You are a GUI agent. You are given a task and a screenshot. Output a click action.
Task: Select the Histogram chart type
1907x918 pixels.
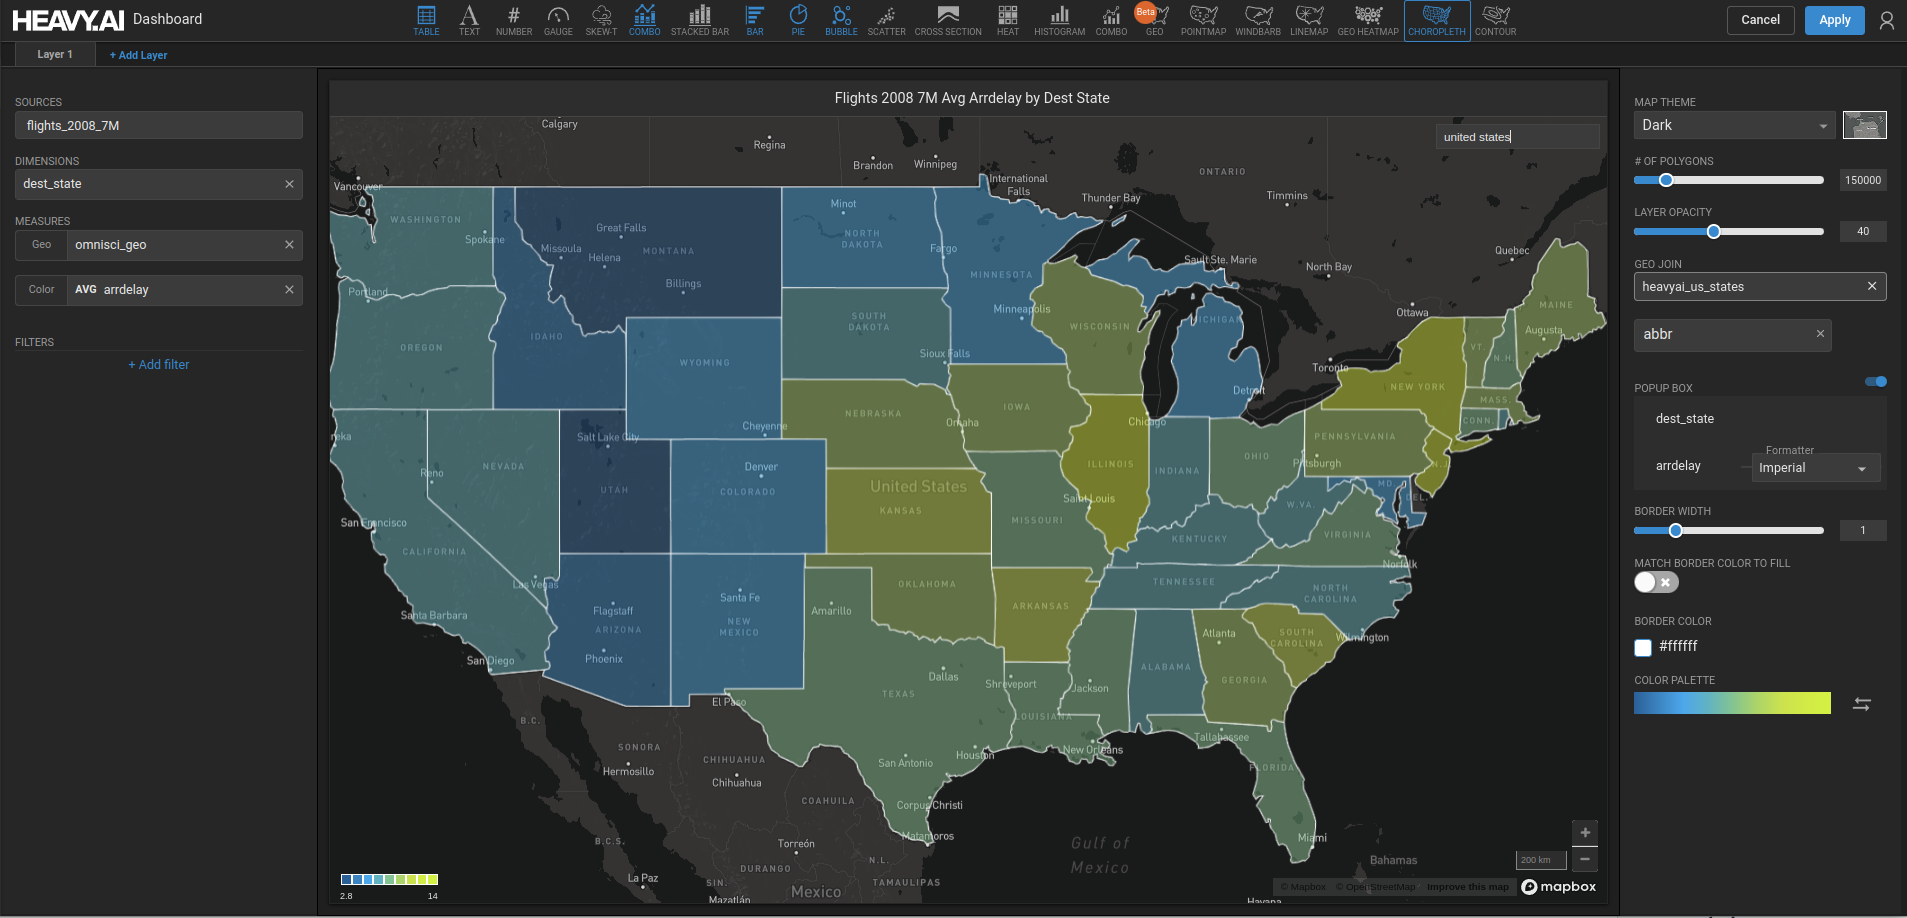[x=1059, y=20]
